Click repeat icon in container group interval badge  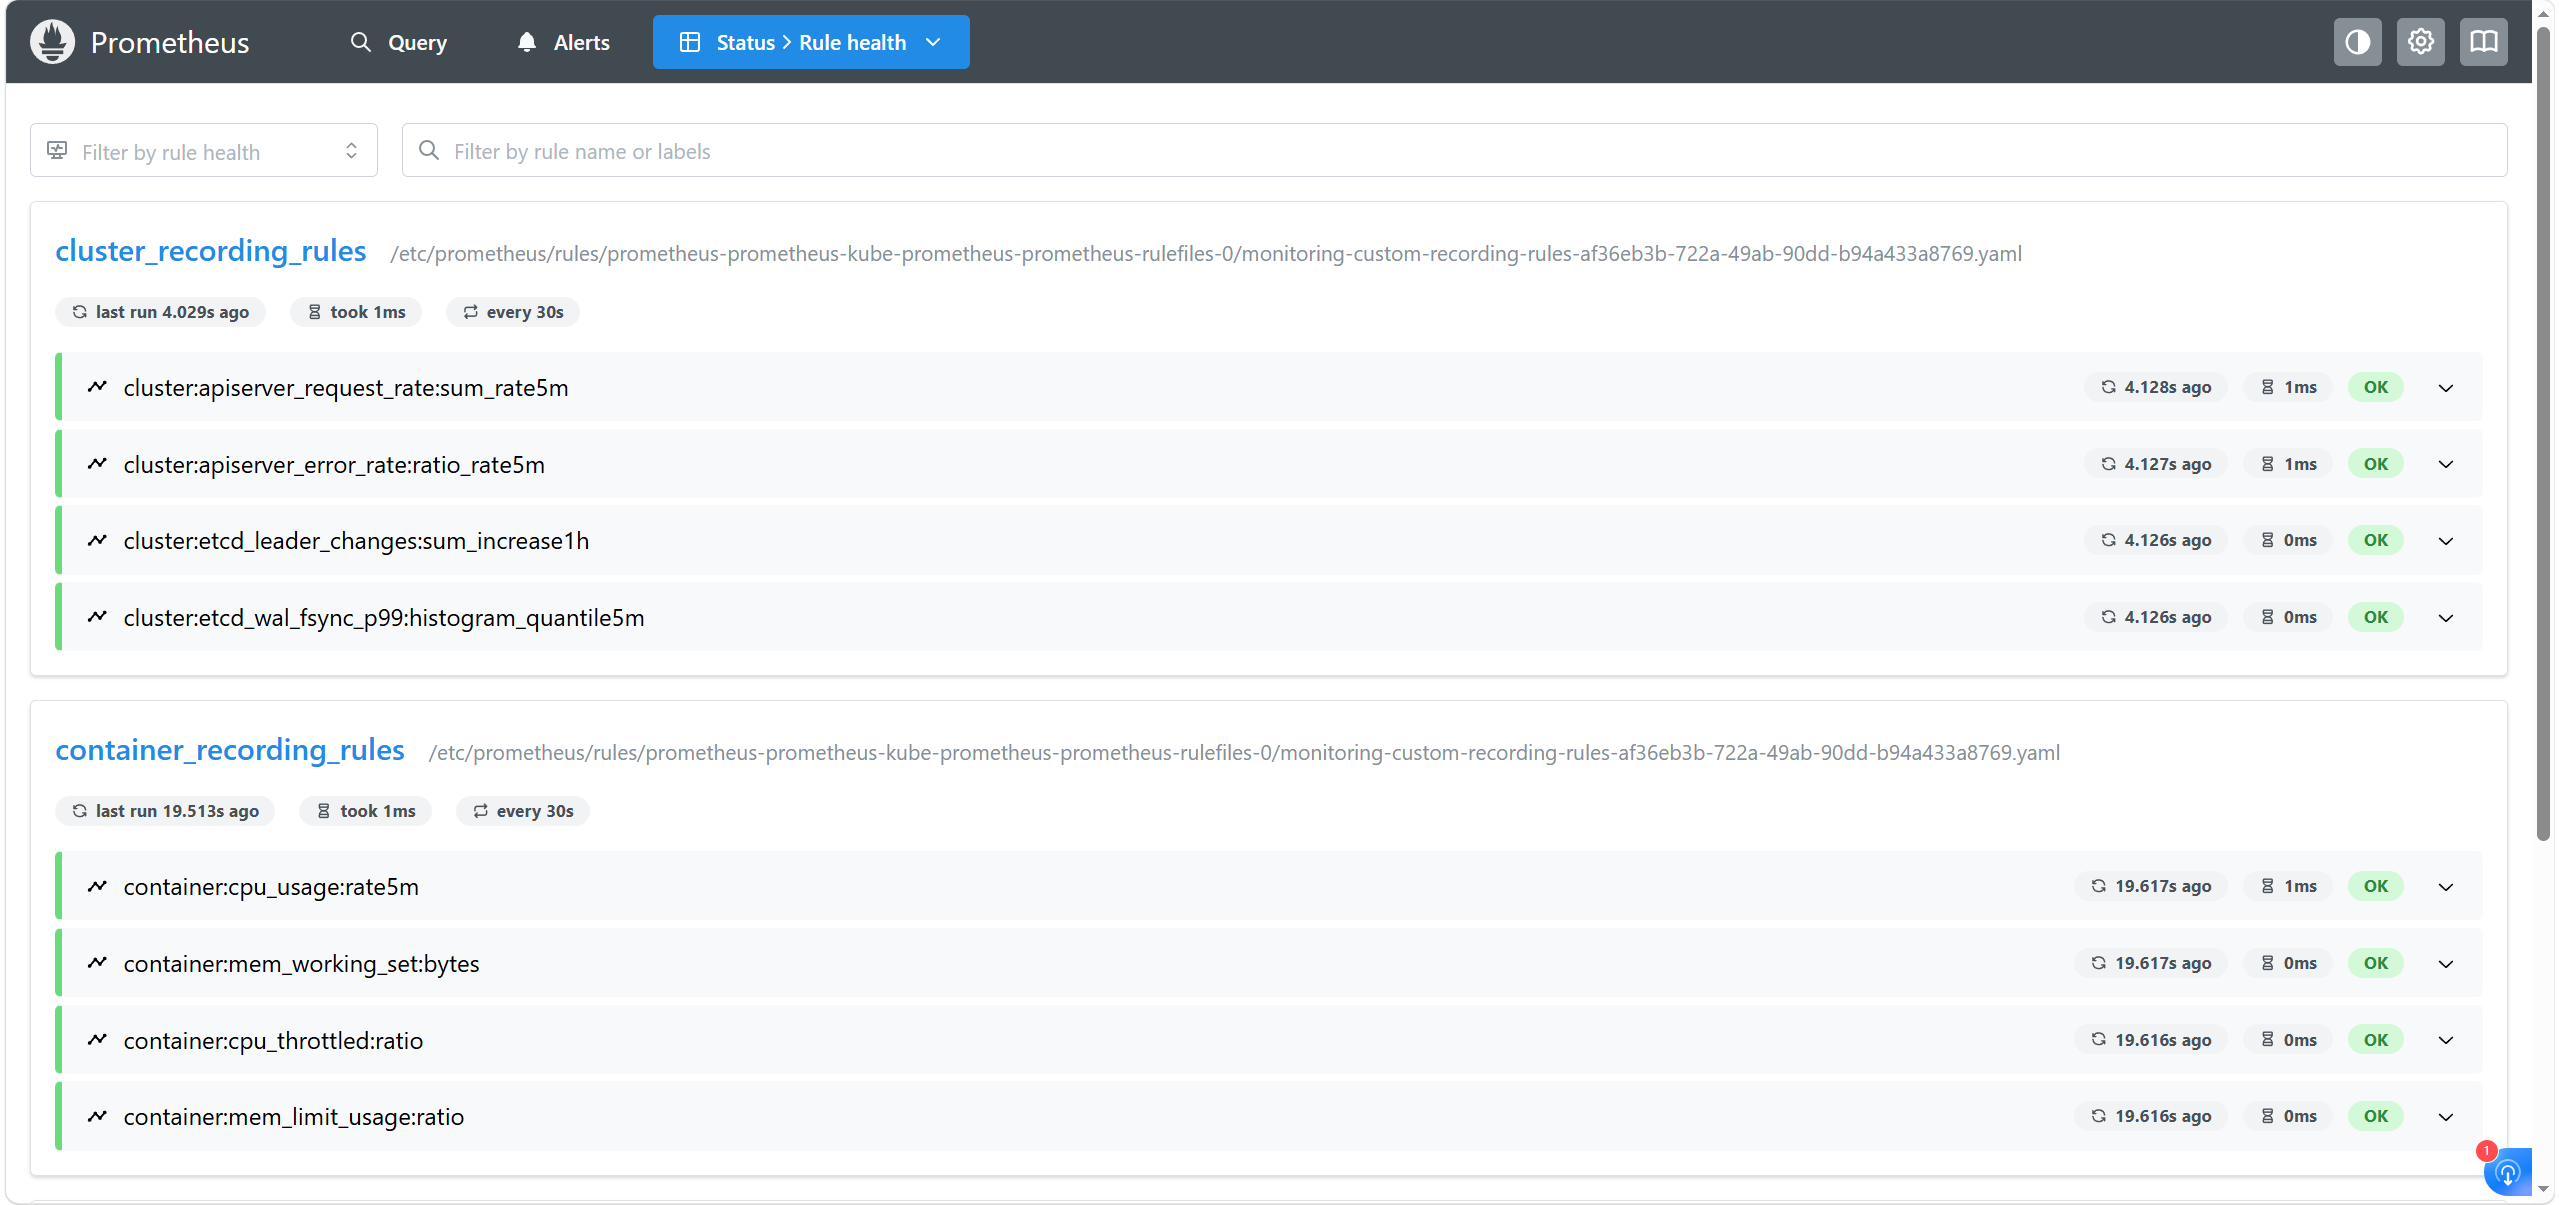point(481,811)
